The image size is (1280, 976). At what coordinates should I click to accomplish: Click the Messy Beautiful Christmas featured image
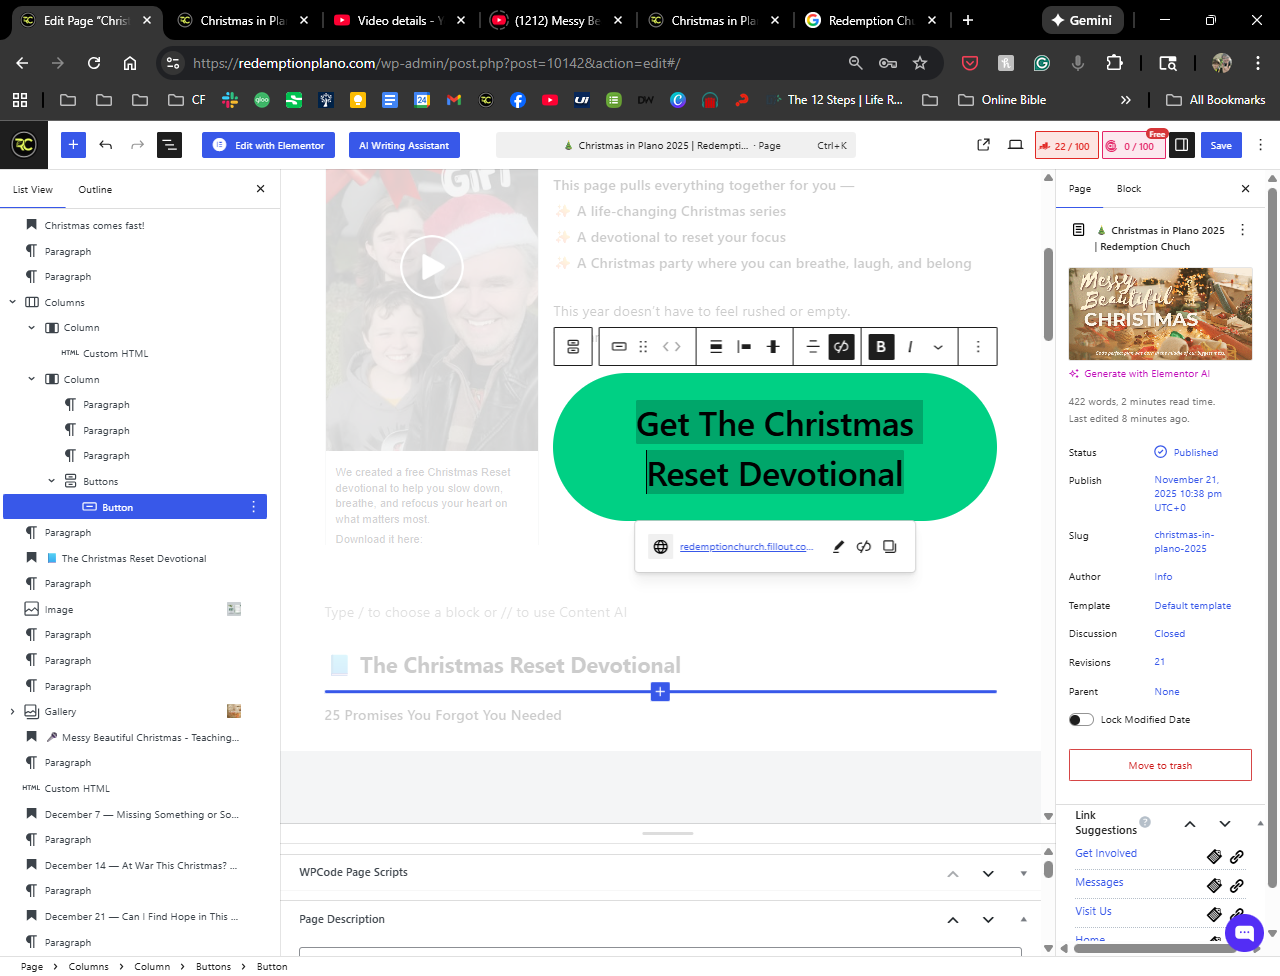1160,314
